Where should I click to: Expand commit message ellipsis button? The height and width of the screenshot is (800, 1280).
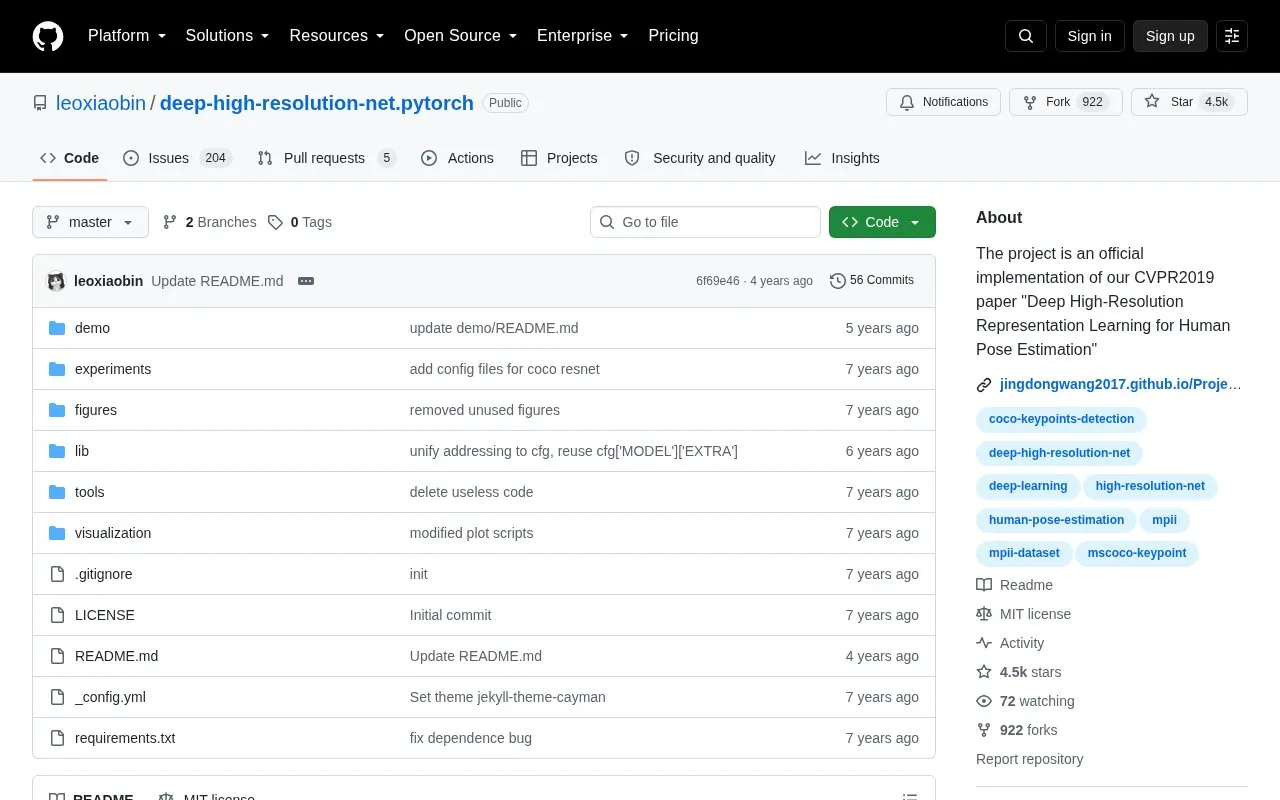[306, 281]
